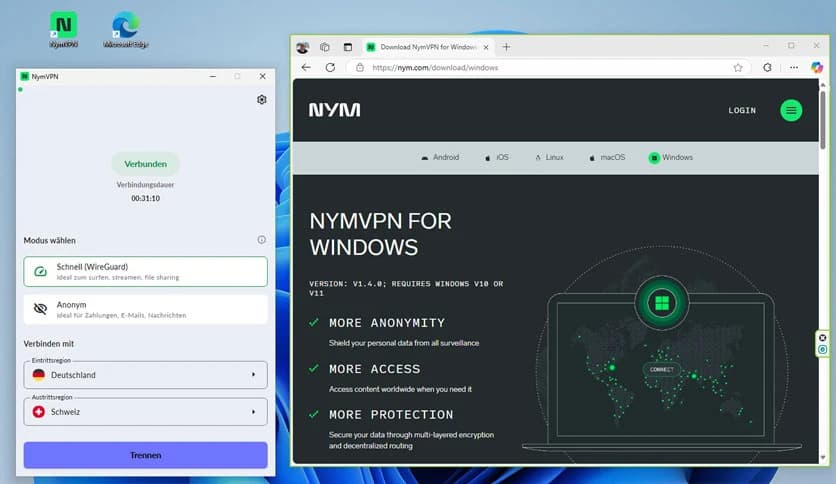Open Edge workspaces icon
The width and height of the screenshot is (836, 484).
325,47
